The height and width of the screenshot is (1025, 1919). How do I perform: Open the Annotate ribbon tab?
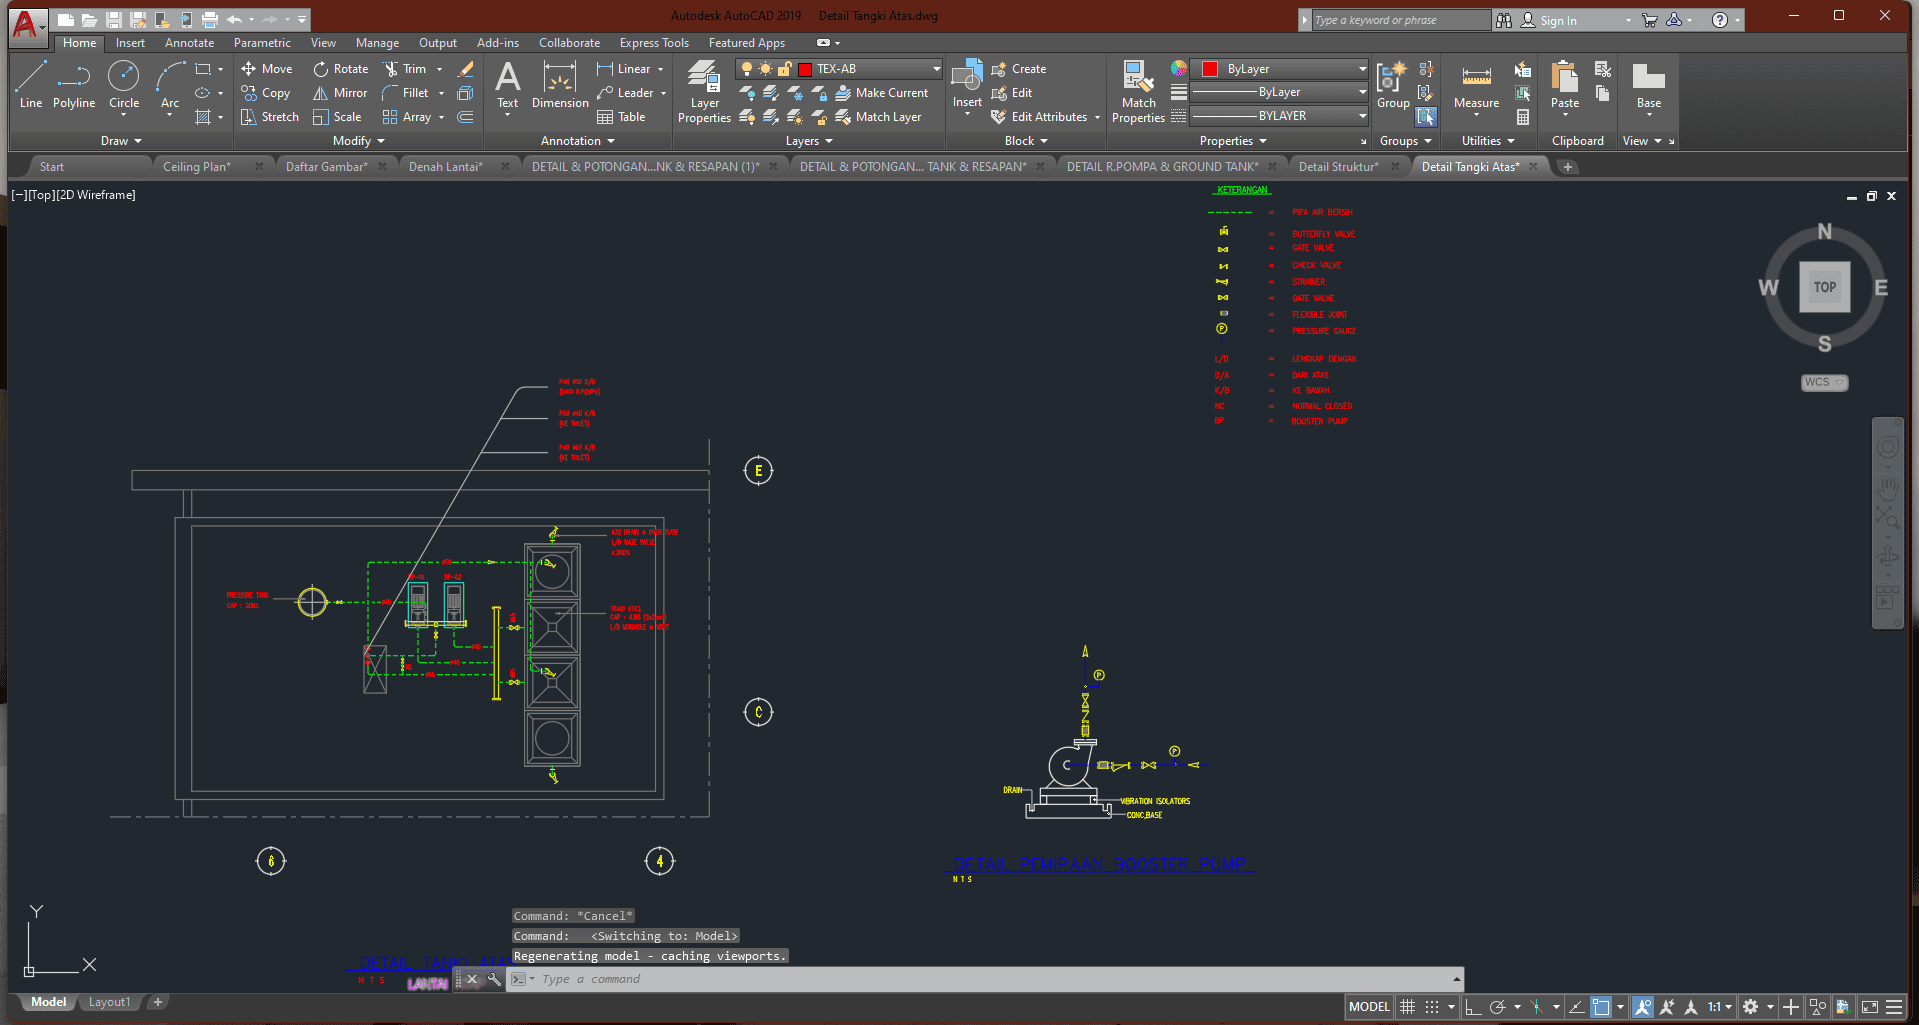(189, 43)
